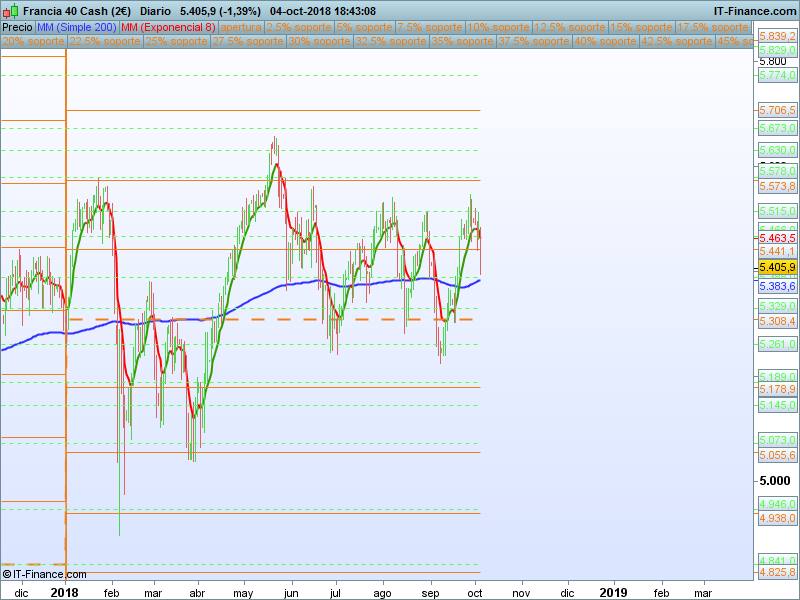Select the MM (Simple 200) legend tab
Screen dimensions: 800x600
tap(77, 27)
